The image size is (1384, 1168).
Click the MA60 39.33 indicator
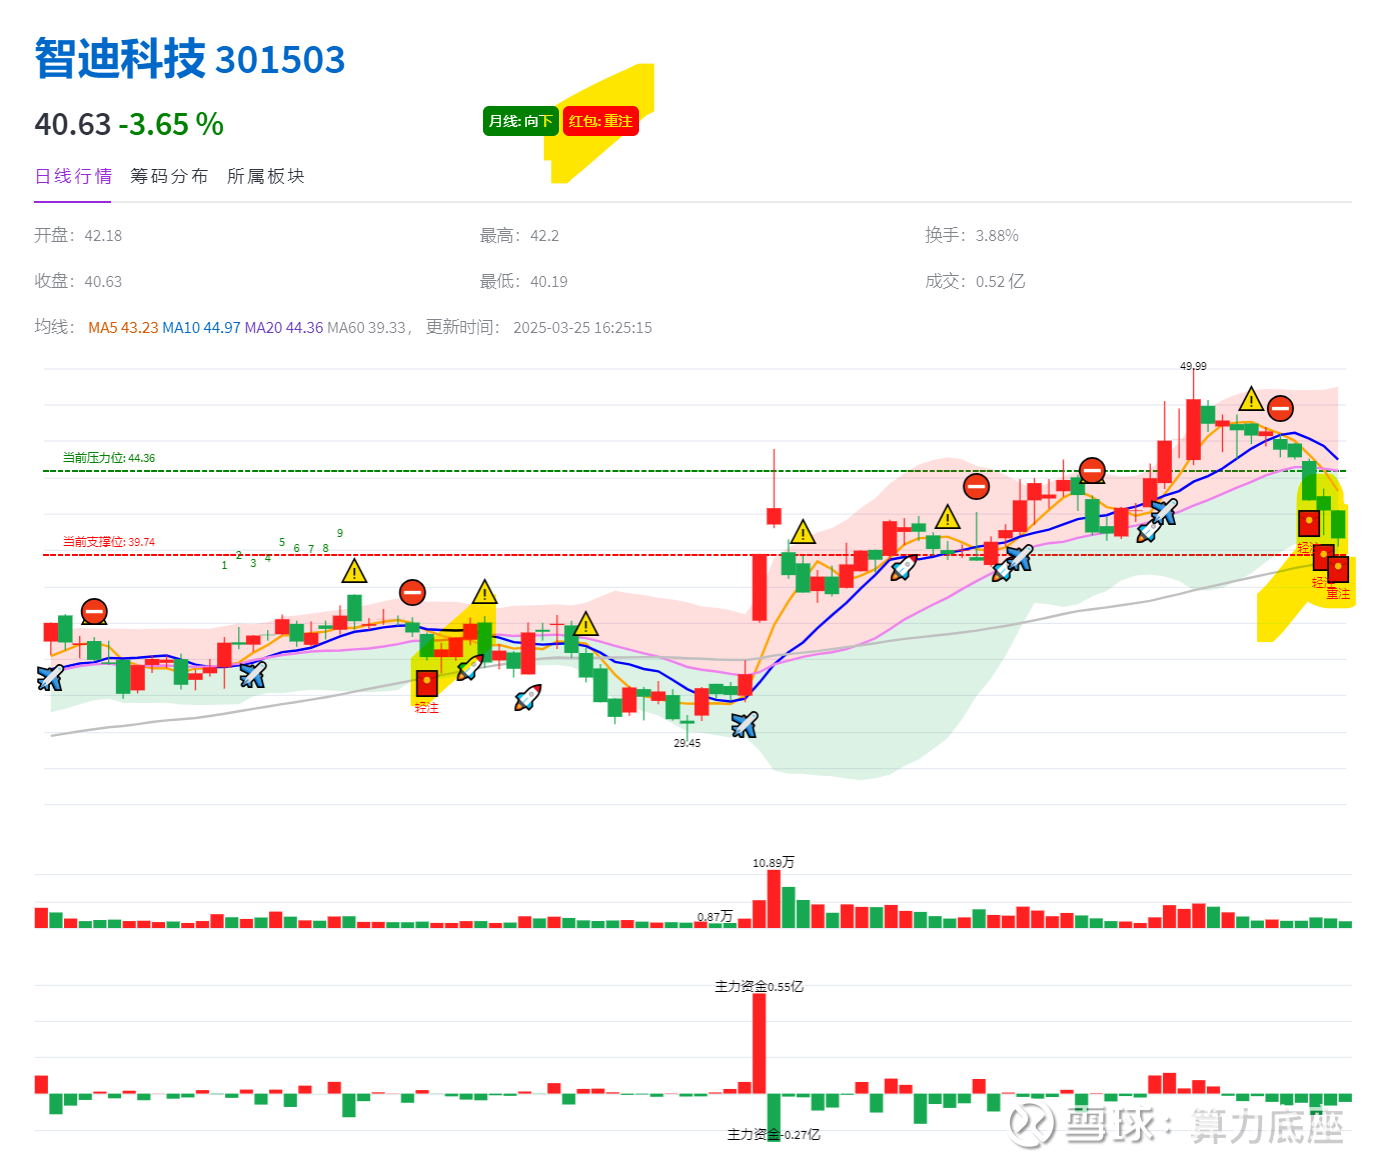point(367,328)
